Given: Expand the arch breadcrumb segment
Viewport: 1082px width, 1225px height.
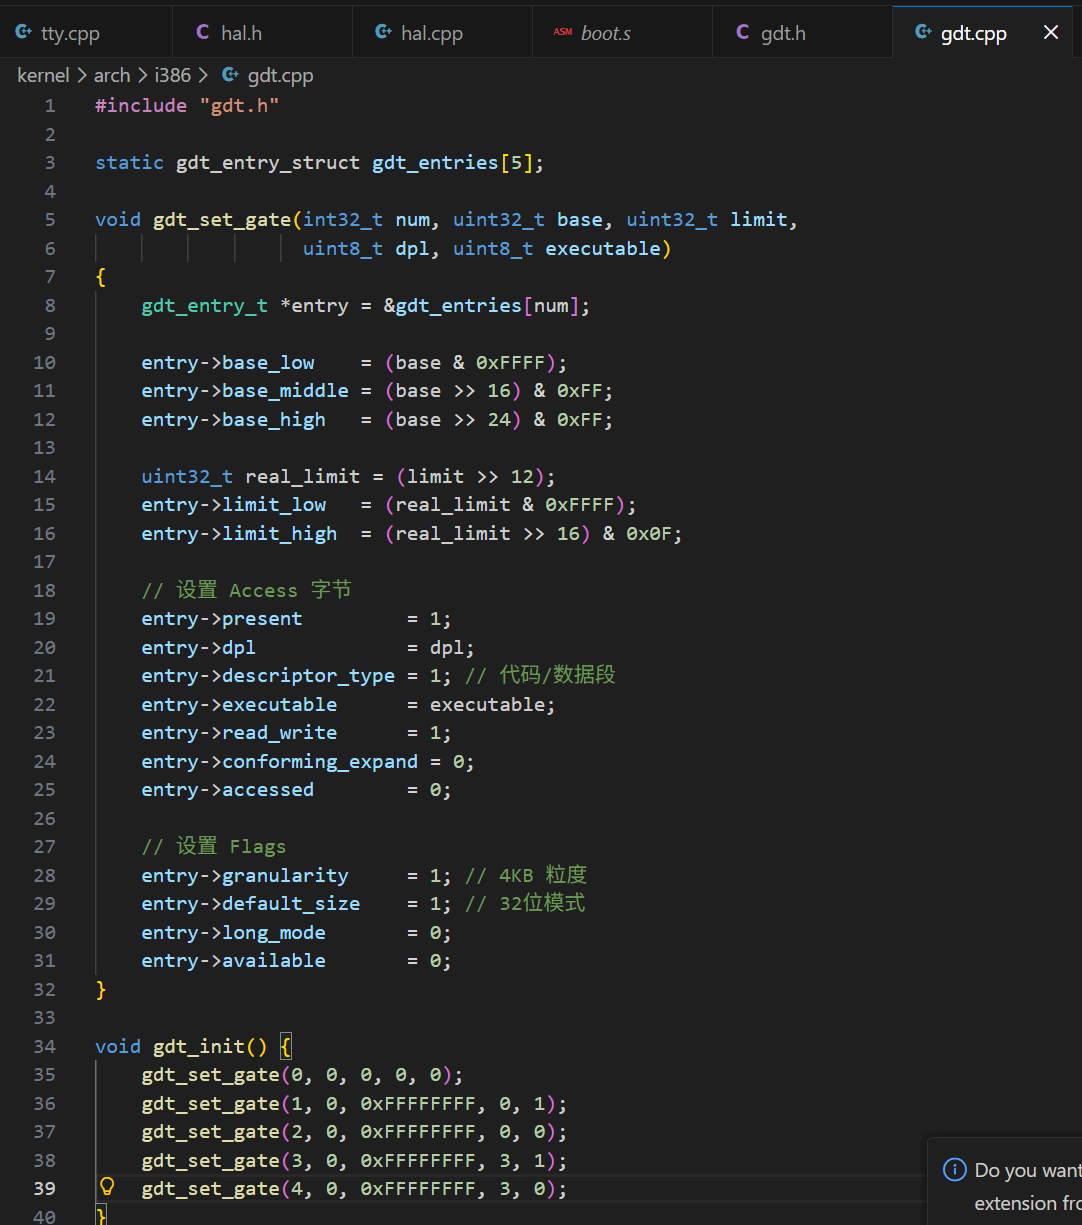Looking at the screenshot, I should pos(112,75).
